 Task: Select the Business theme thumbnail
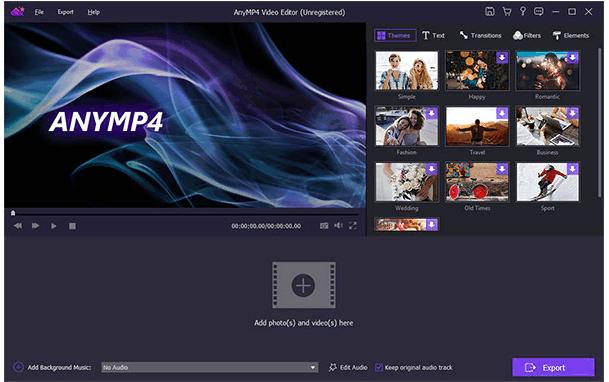[548, 126]
